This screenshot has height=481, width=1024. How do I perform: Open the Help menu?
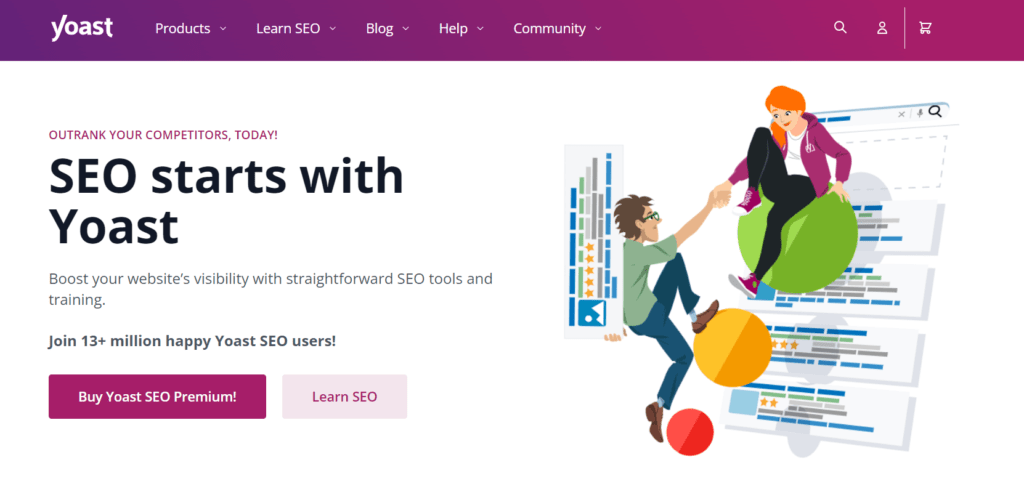coord(453,29)
